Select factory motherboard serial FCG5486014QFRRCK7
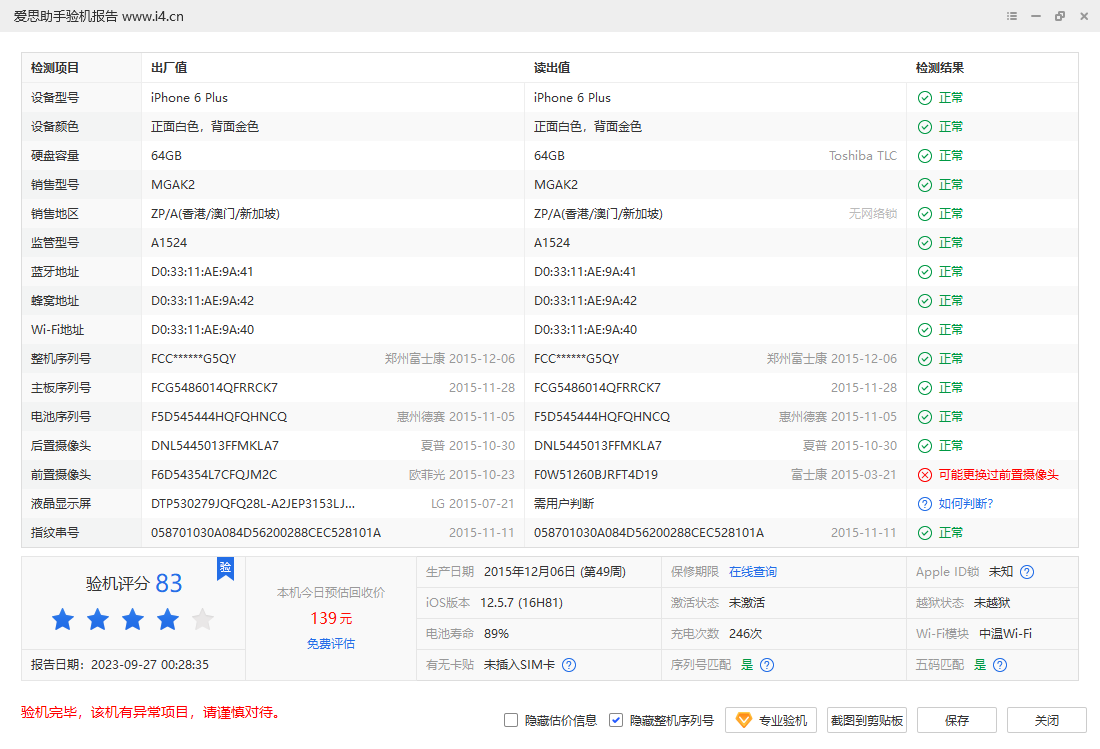The image size is (1100, 749). [214, 388]
